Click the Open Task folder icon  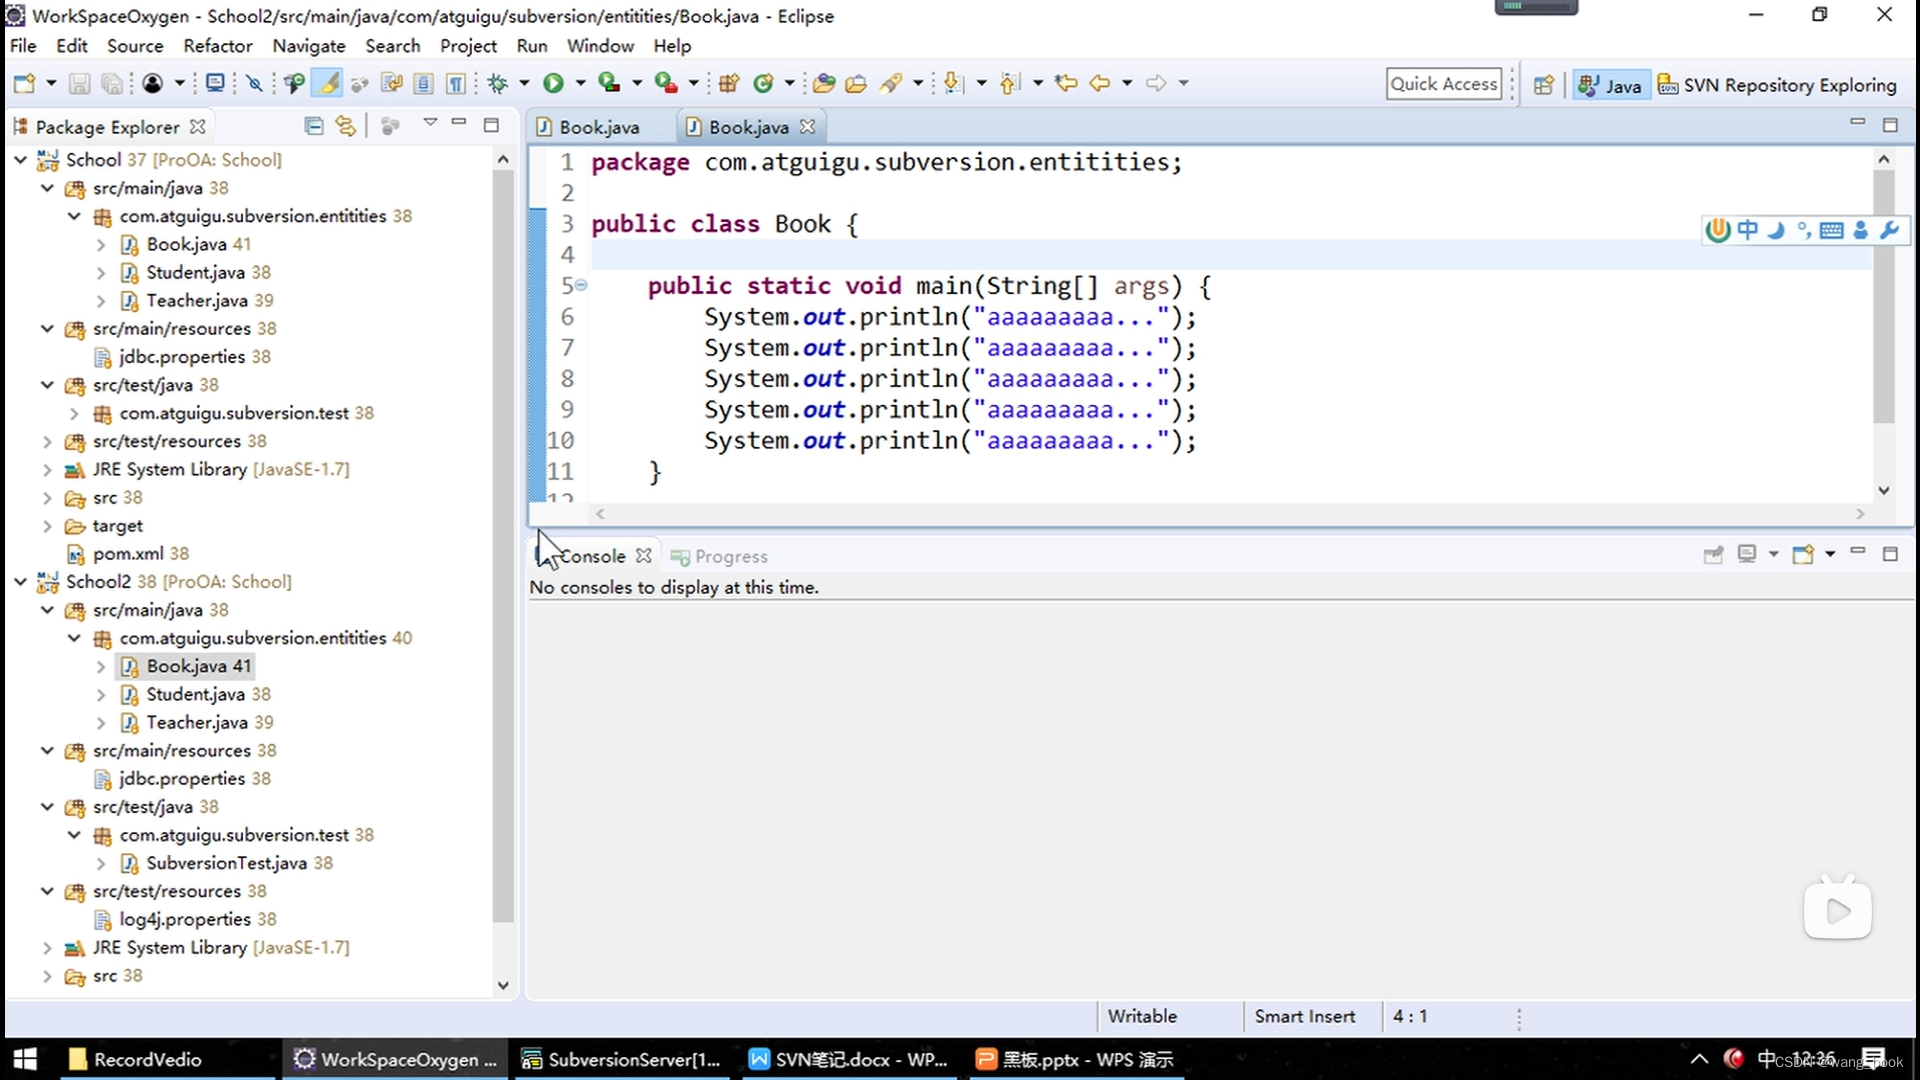[x=856, y=84]
